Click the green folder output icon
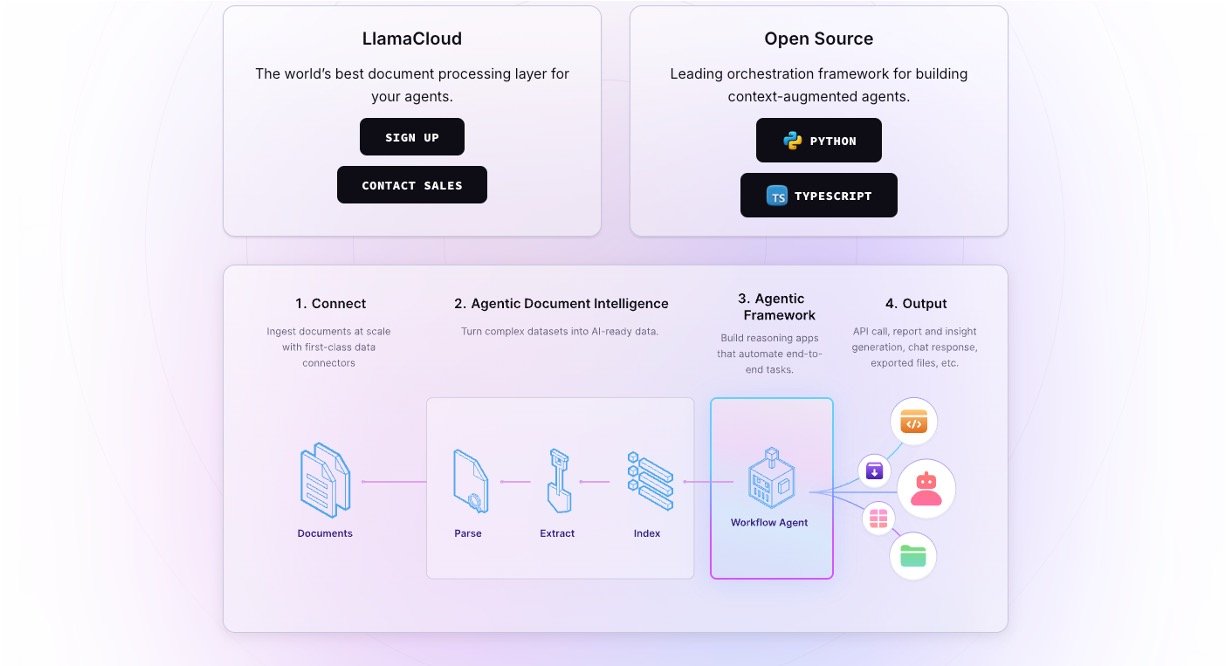 click(913, 556)
